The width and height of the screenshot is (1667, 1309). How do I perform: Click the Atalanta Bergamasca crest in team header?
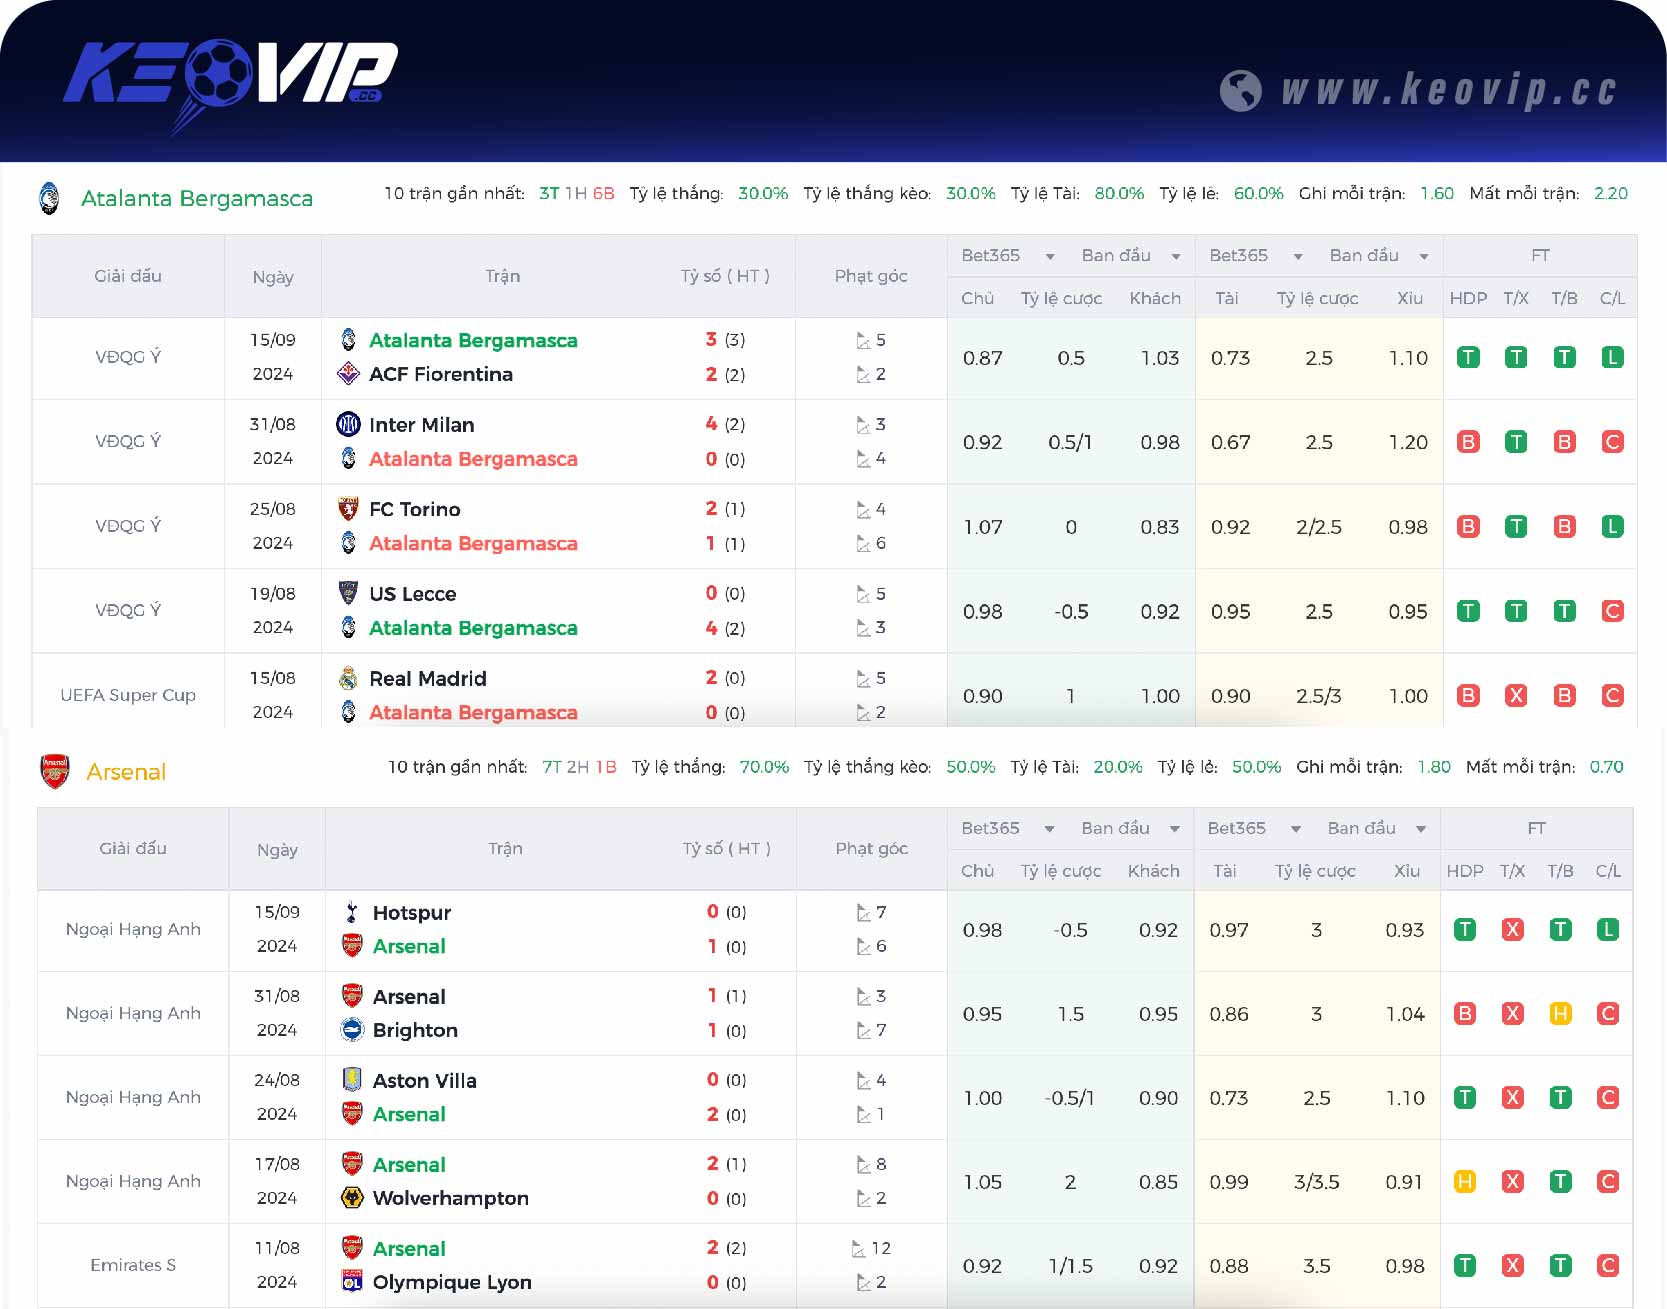tap(49, 197)
